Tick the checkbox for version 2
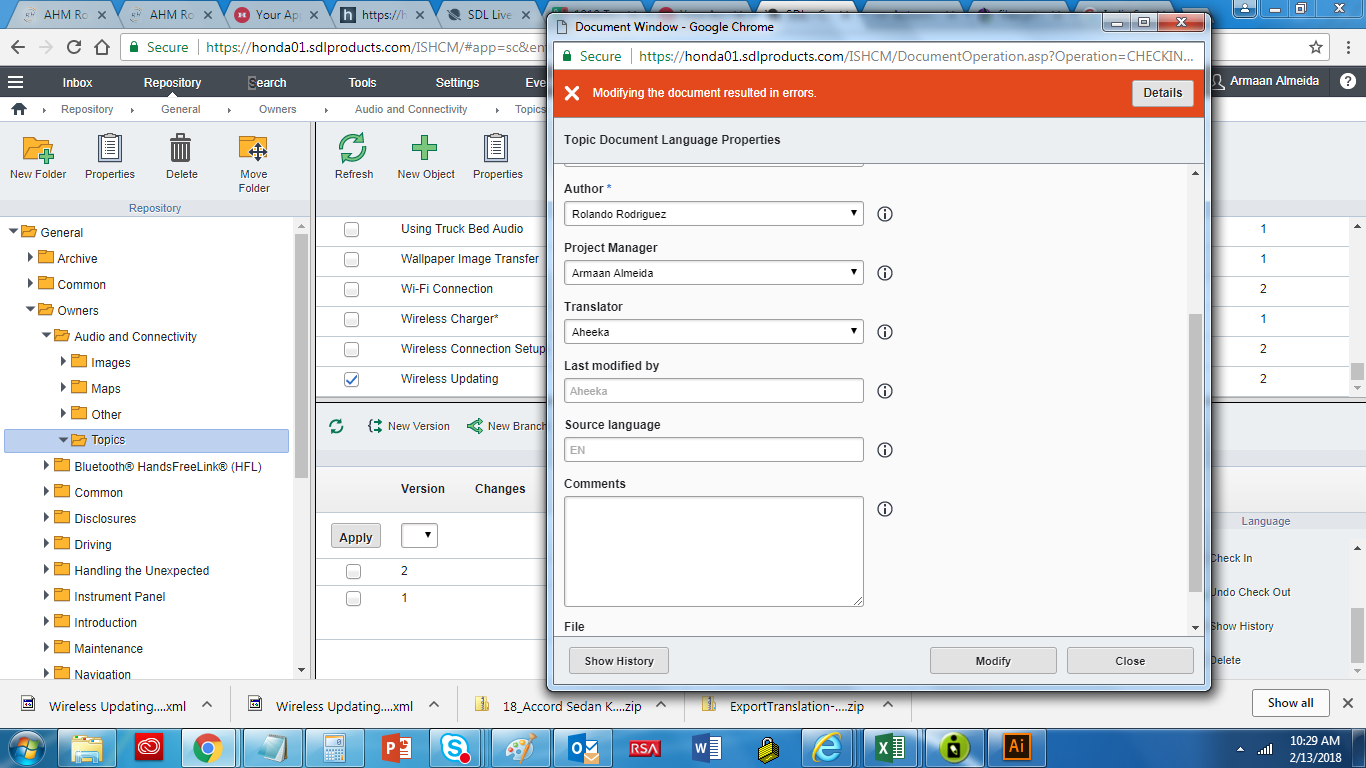 click(x=353, y=571)
